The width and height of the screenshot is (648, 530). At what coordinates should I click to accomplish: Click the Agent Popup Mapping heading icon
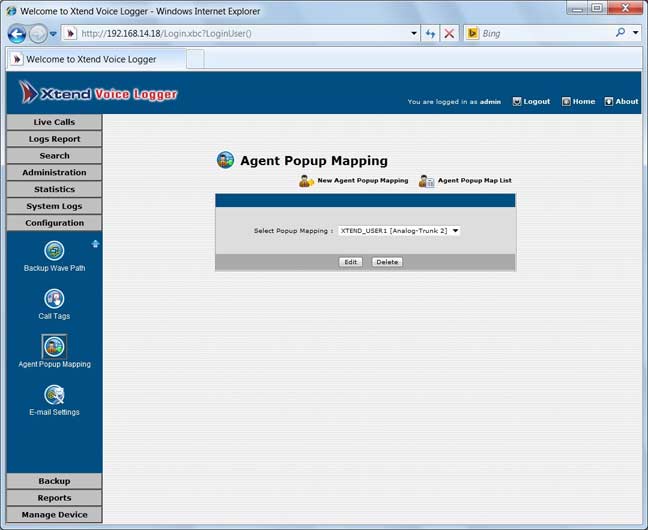point(225,160)
